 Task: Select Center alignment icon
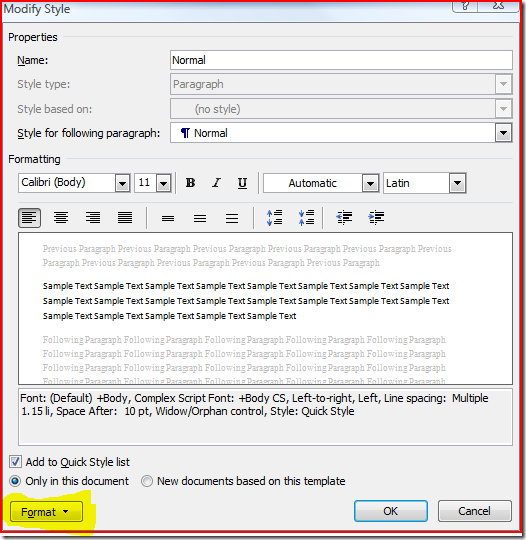click(61, 218)
